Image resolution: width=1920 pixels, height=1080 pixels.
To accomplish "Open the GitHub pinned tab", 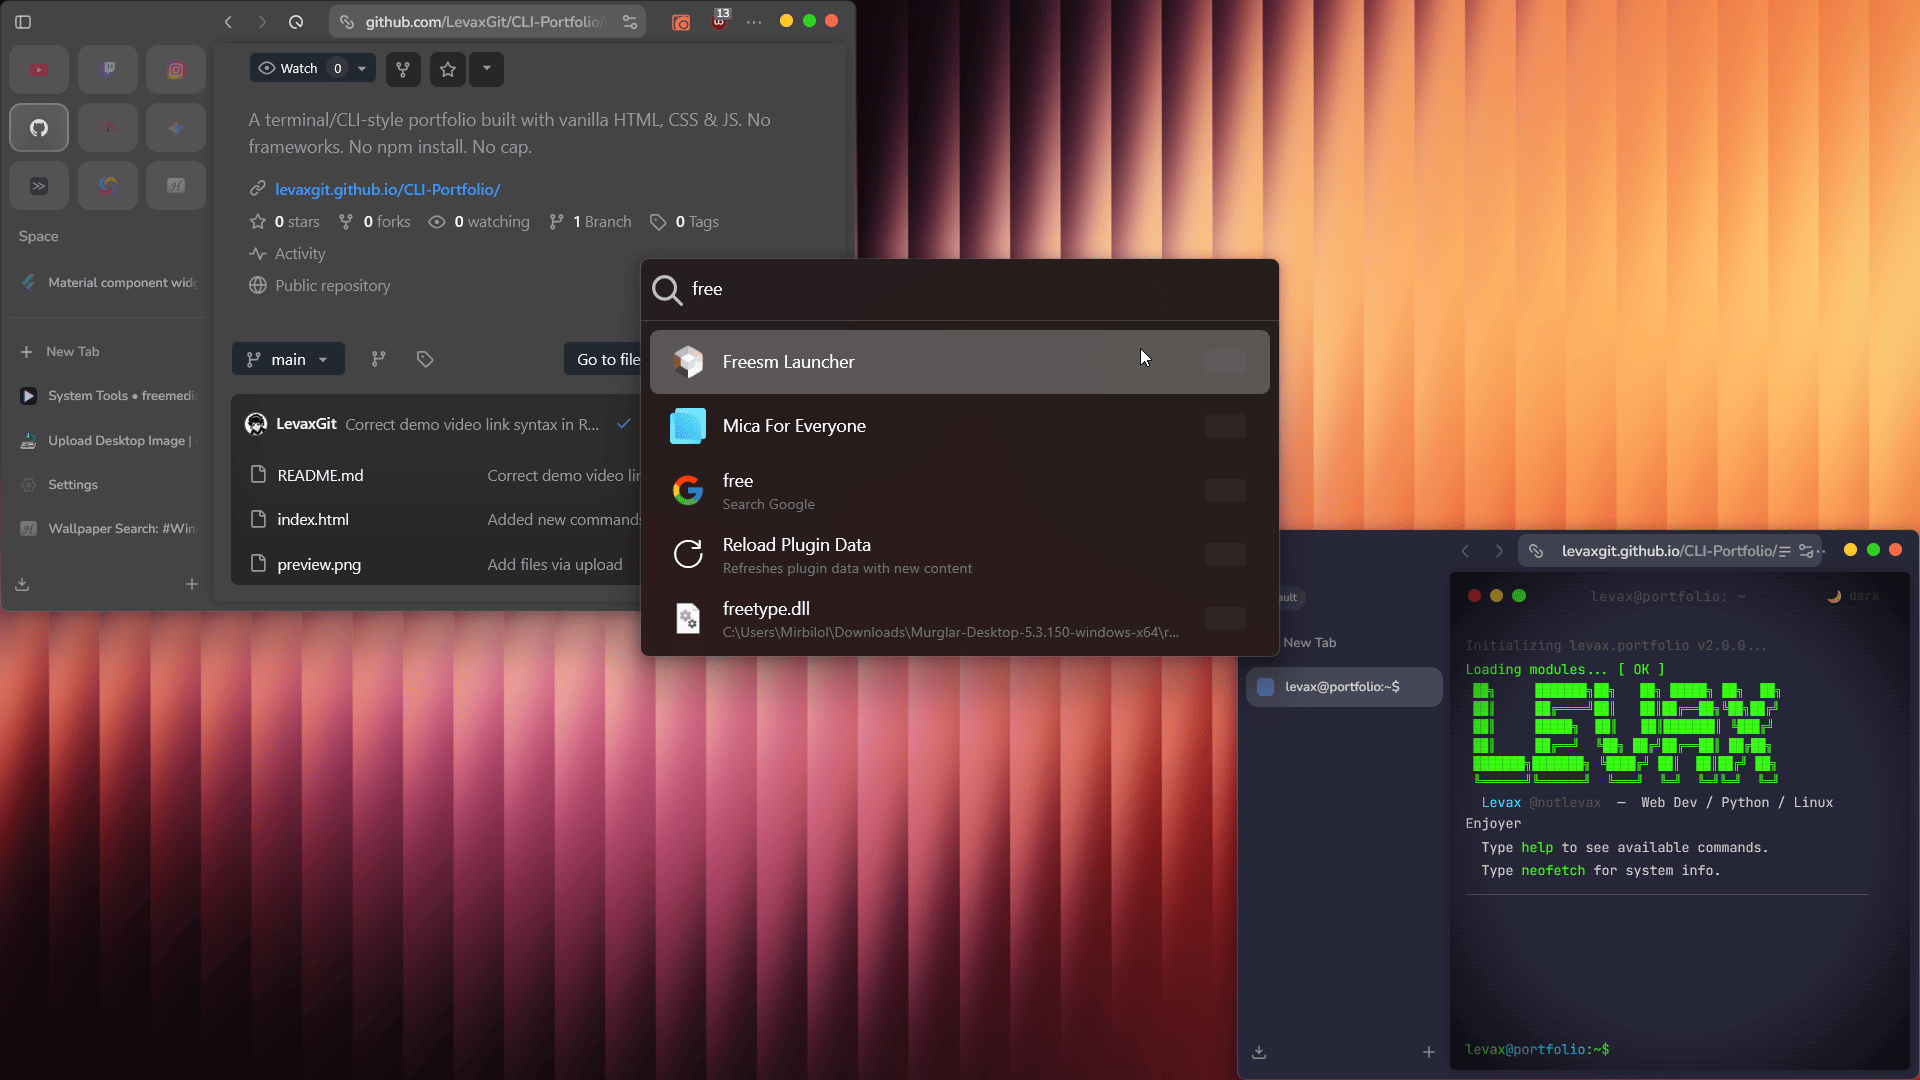I will pos(39,128).
